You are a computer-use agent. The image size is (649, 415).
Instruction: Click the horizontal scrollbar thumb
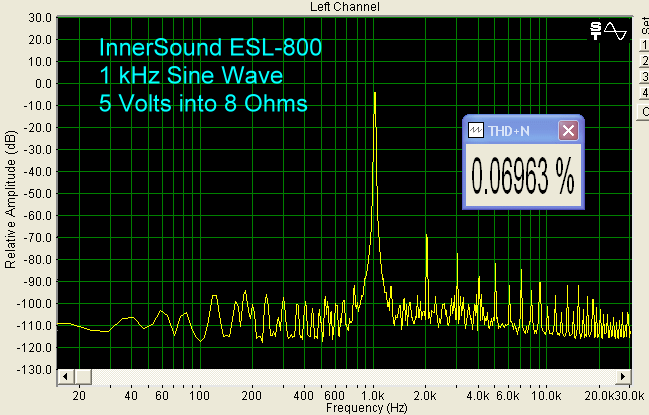83,377
